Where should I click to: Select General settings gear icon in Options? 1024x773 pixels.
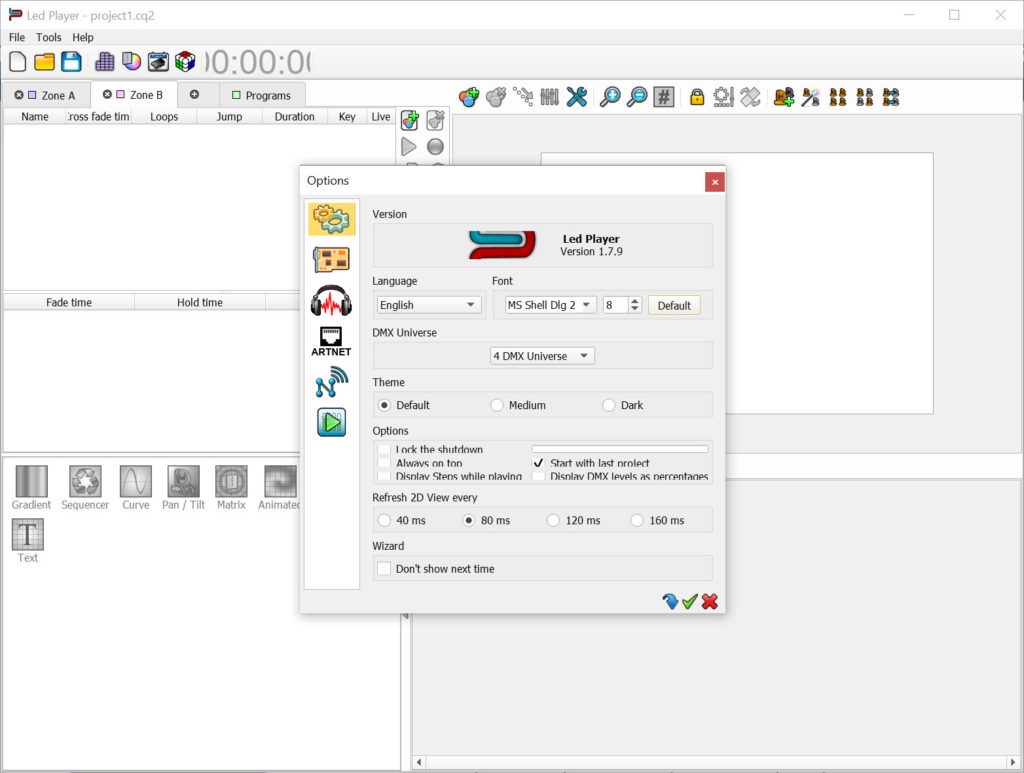coord(332,219)
